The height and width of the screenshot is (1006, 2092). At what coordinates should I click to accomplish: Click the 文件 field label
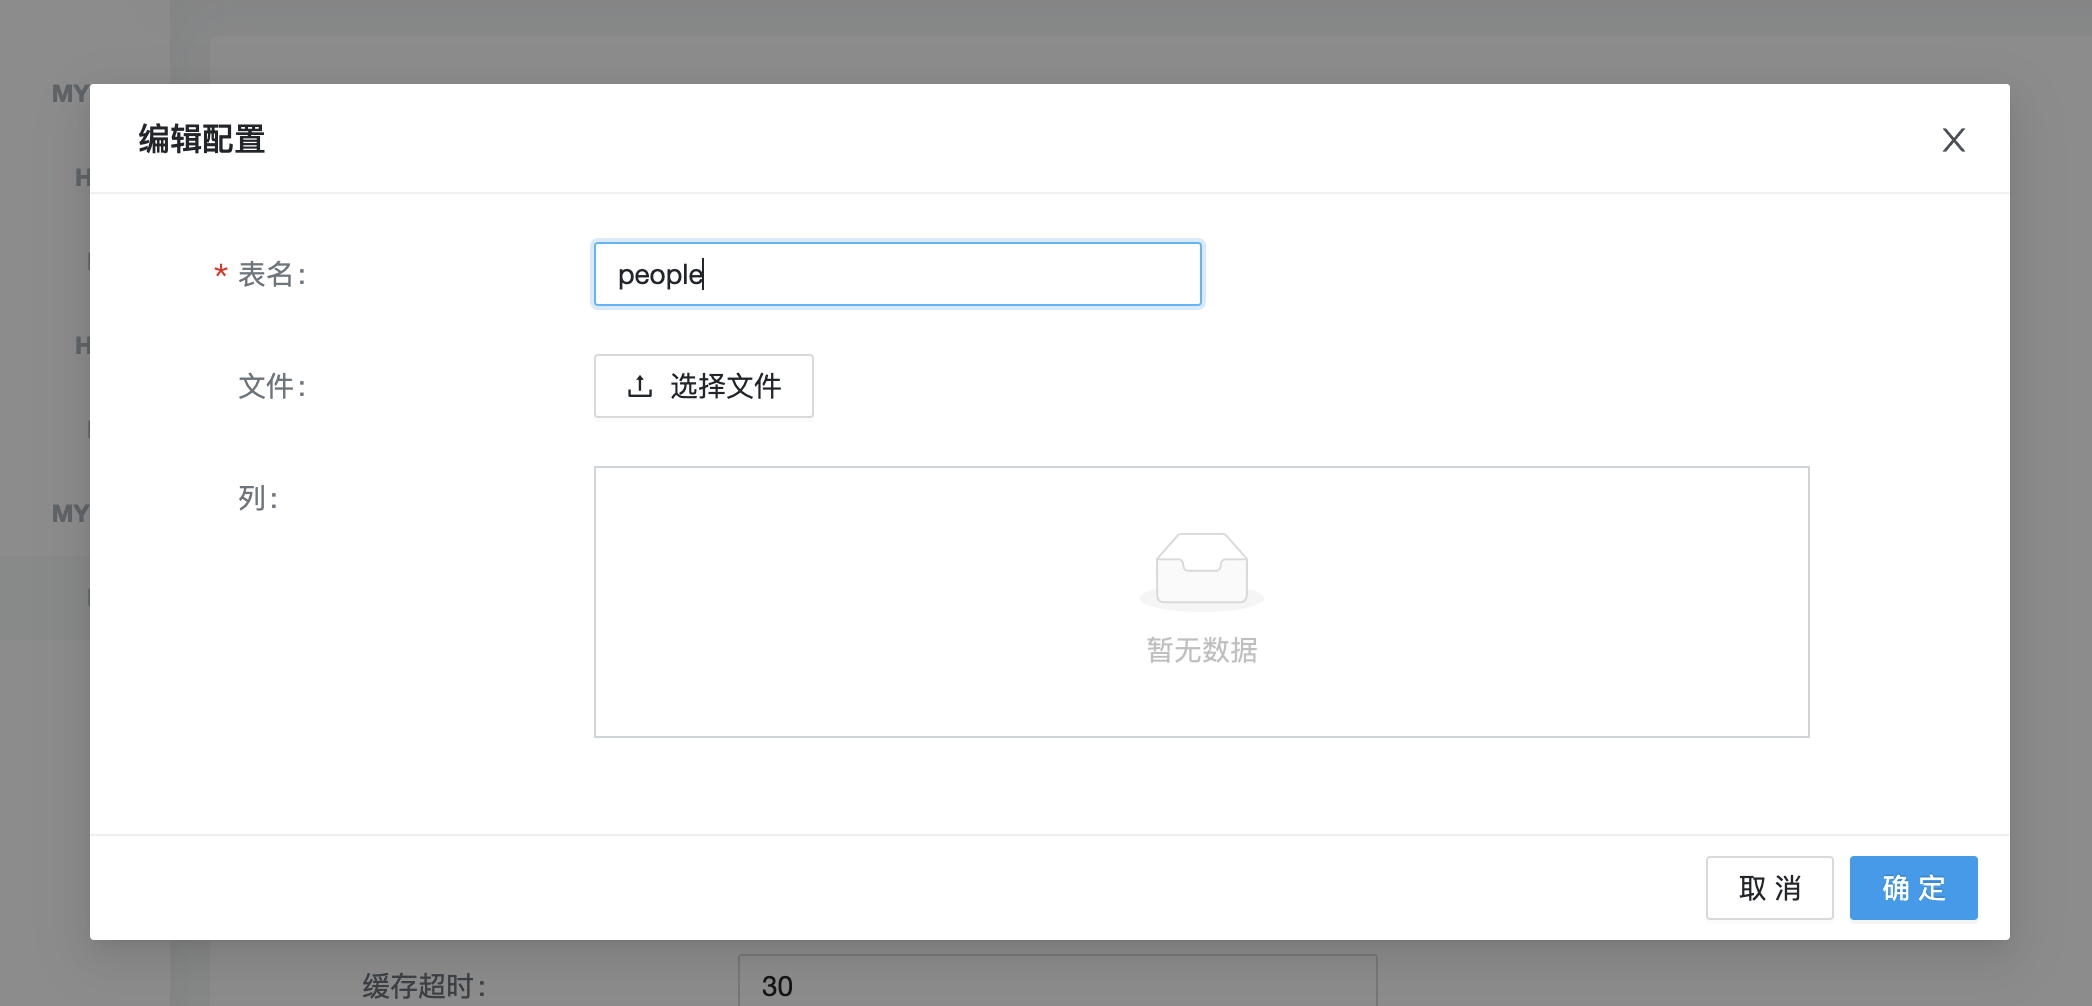tap(272, 386)
